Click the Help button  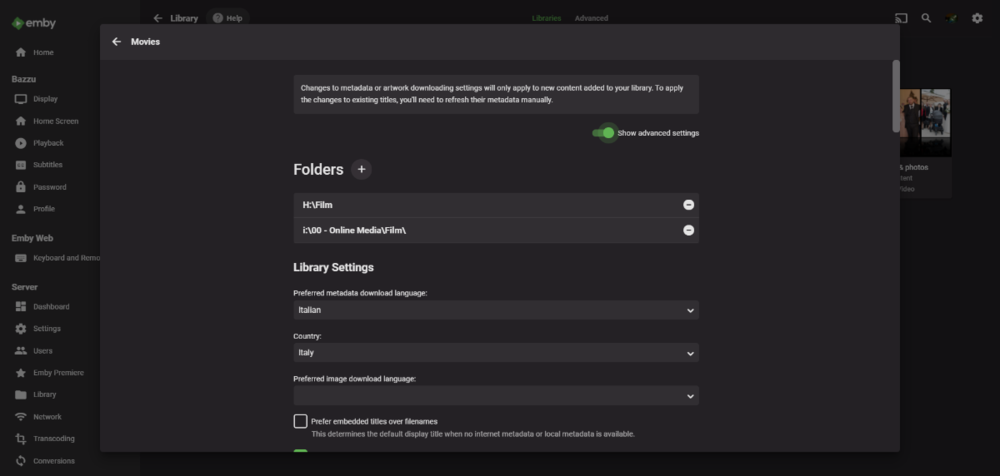228,18
